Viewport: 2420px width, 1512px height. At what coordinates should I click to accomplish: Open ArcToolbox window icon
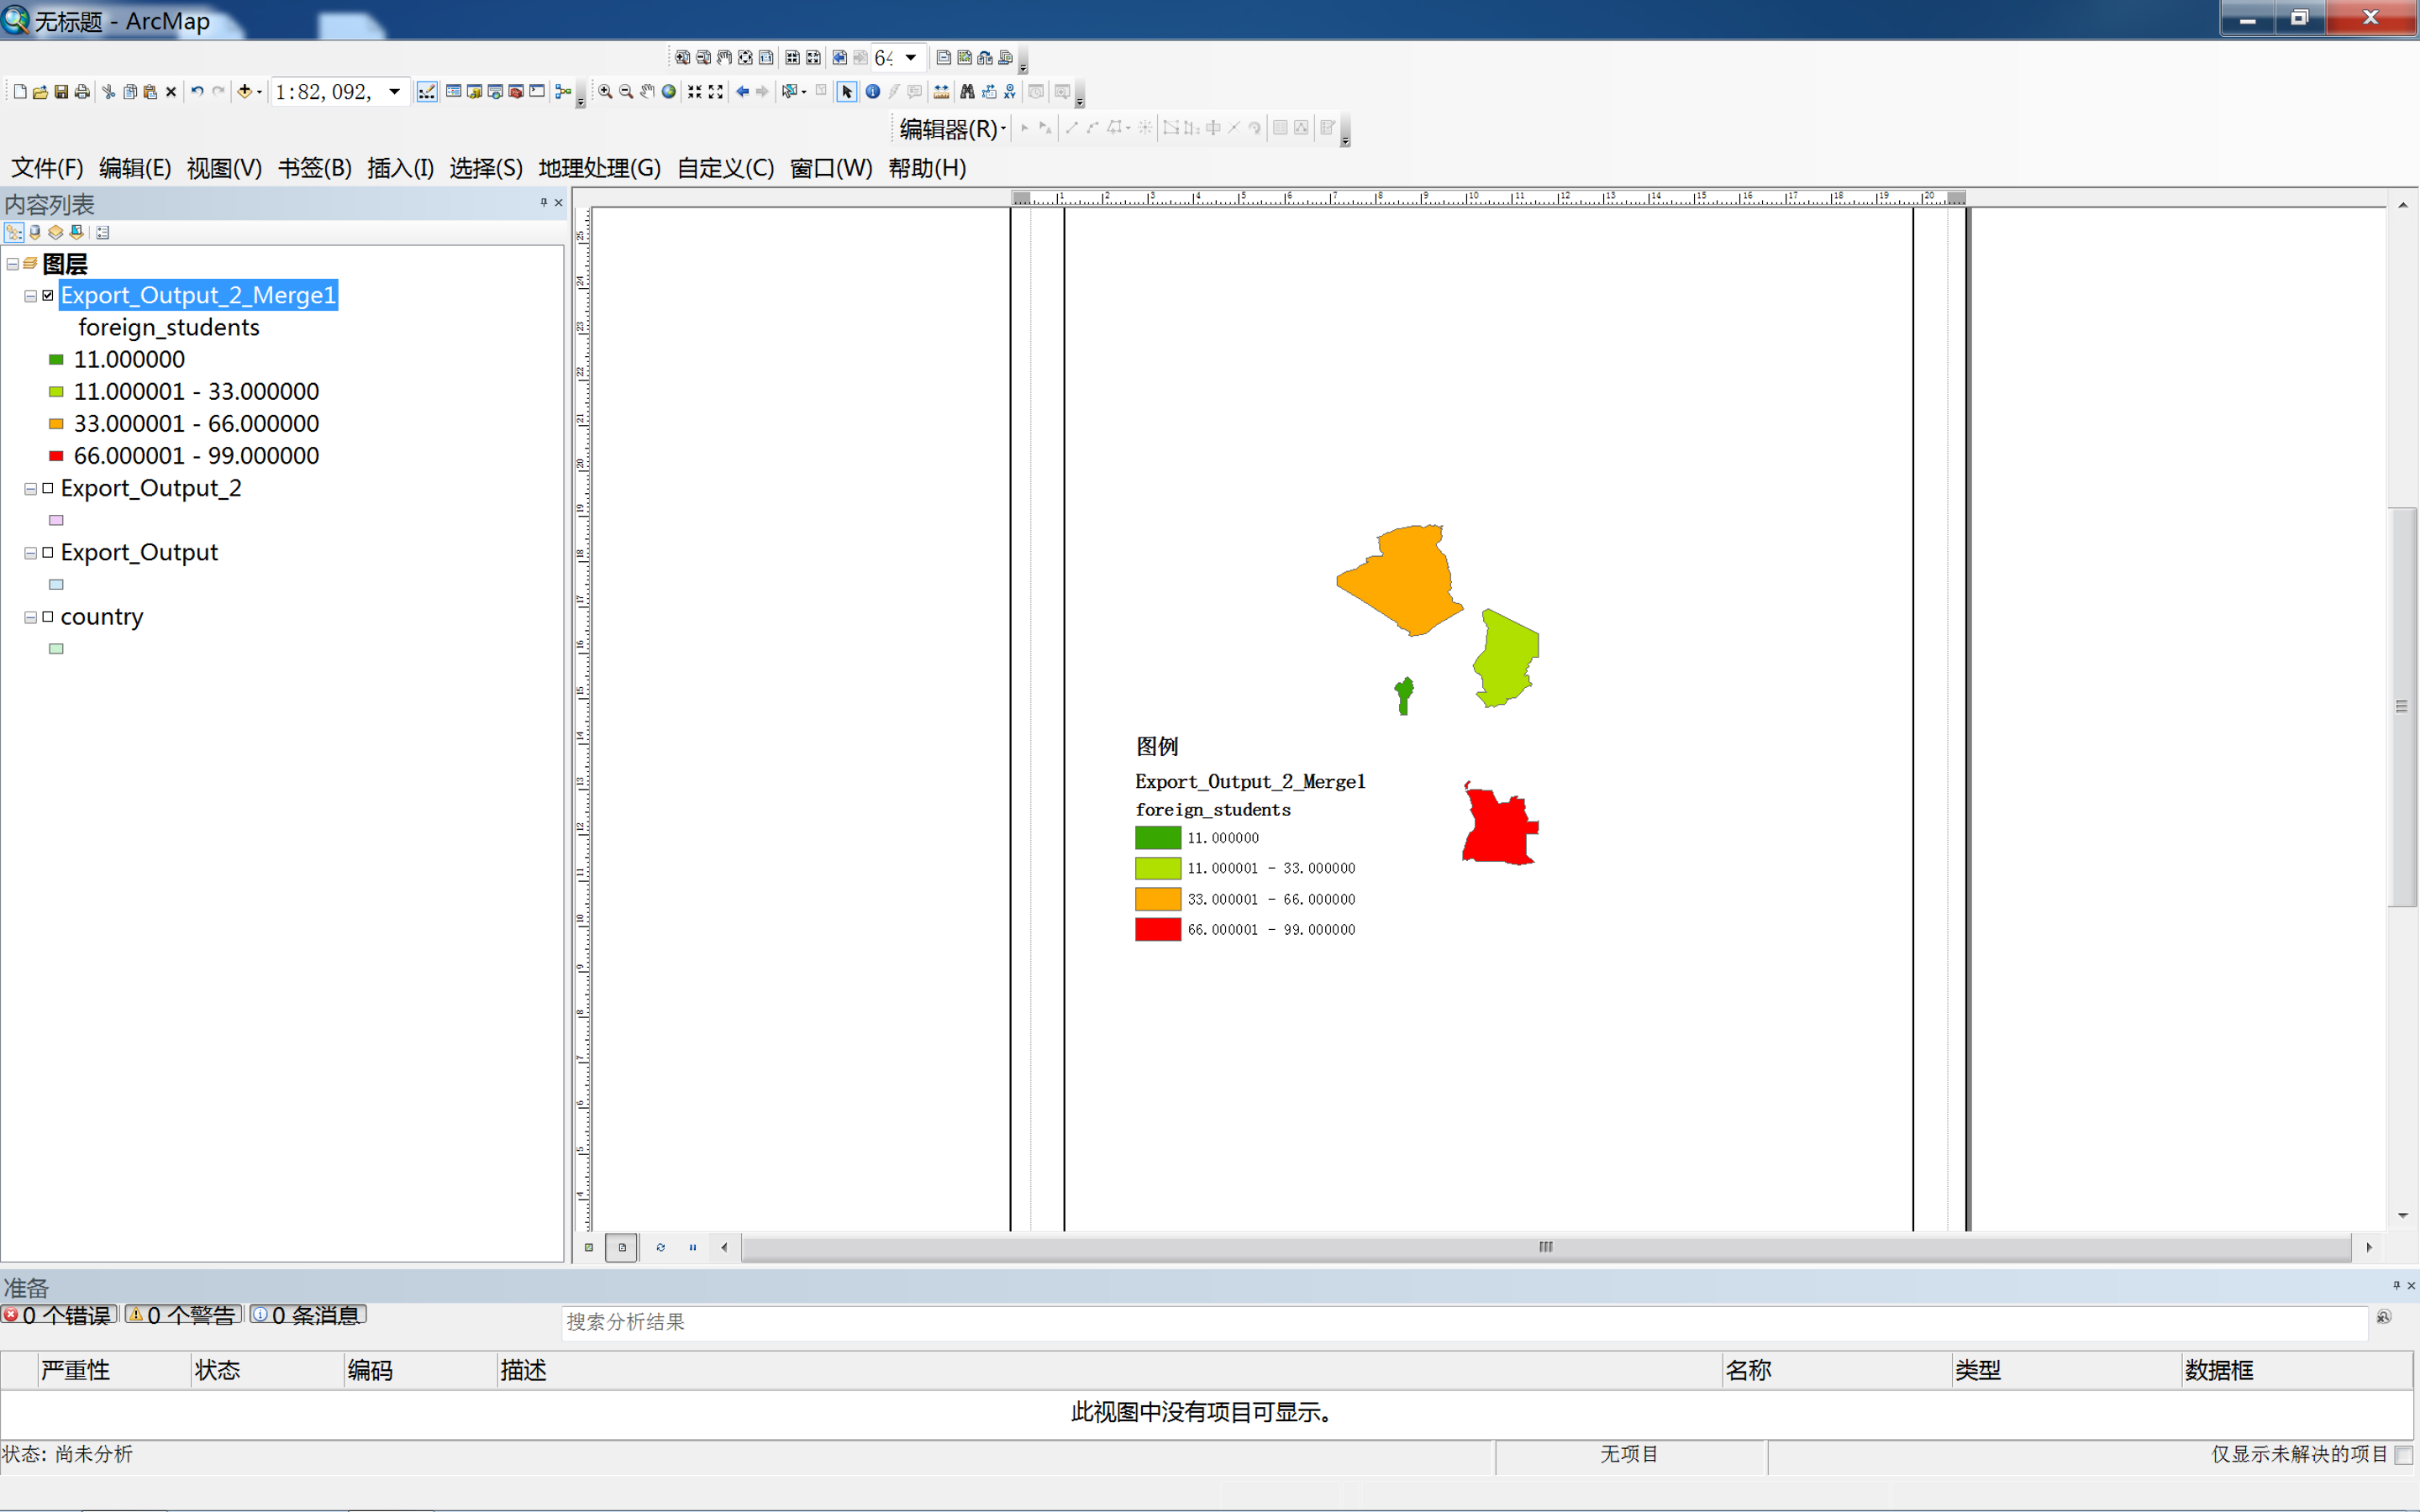click(x=516, y=92)
